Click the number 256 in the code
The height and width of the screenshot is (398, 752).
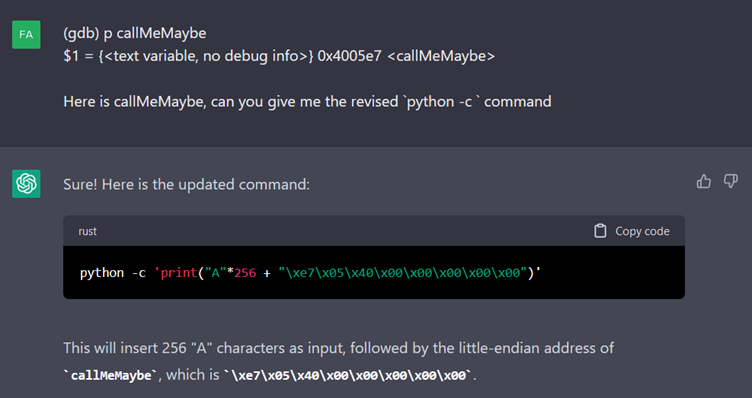coord(245,273)
